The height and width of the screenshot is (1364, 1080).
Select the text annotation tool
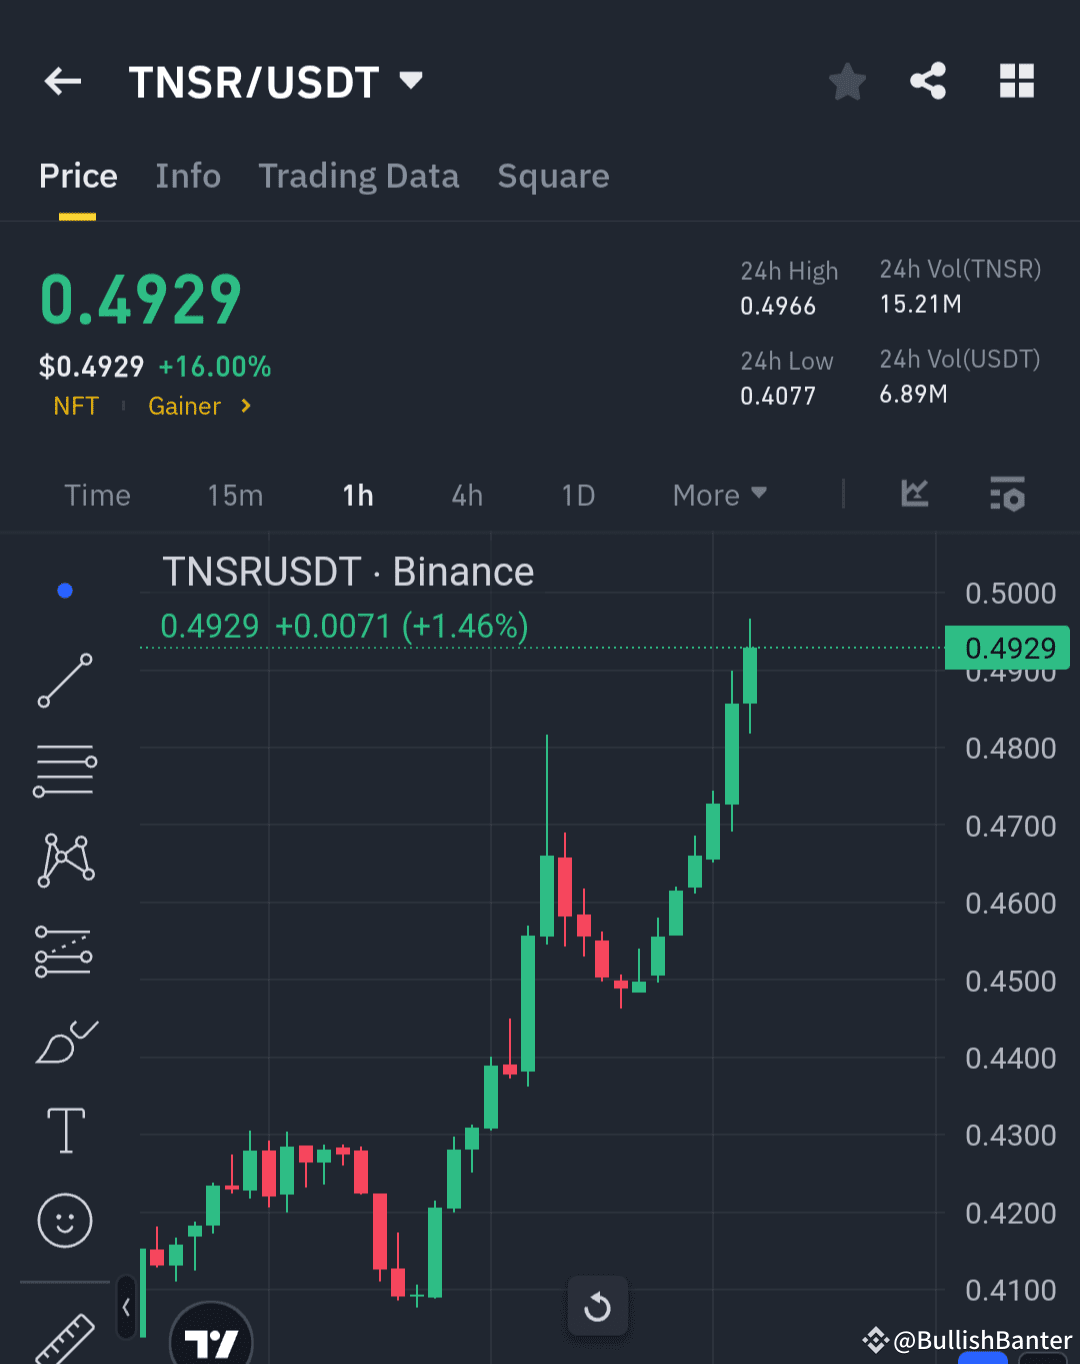click(x=64, y=1130)
